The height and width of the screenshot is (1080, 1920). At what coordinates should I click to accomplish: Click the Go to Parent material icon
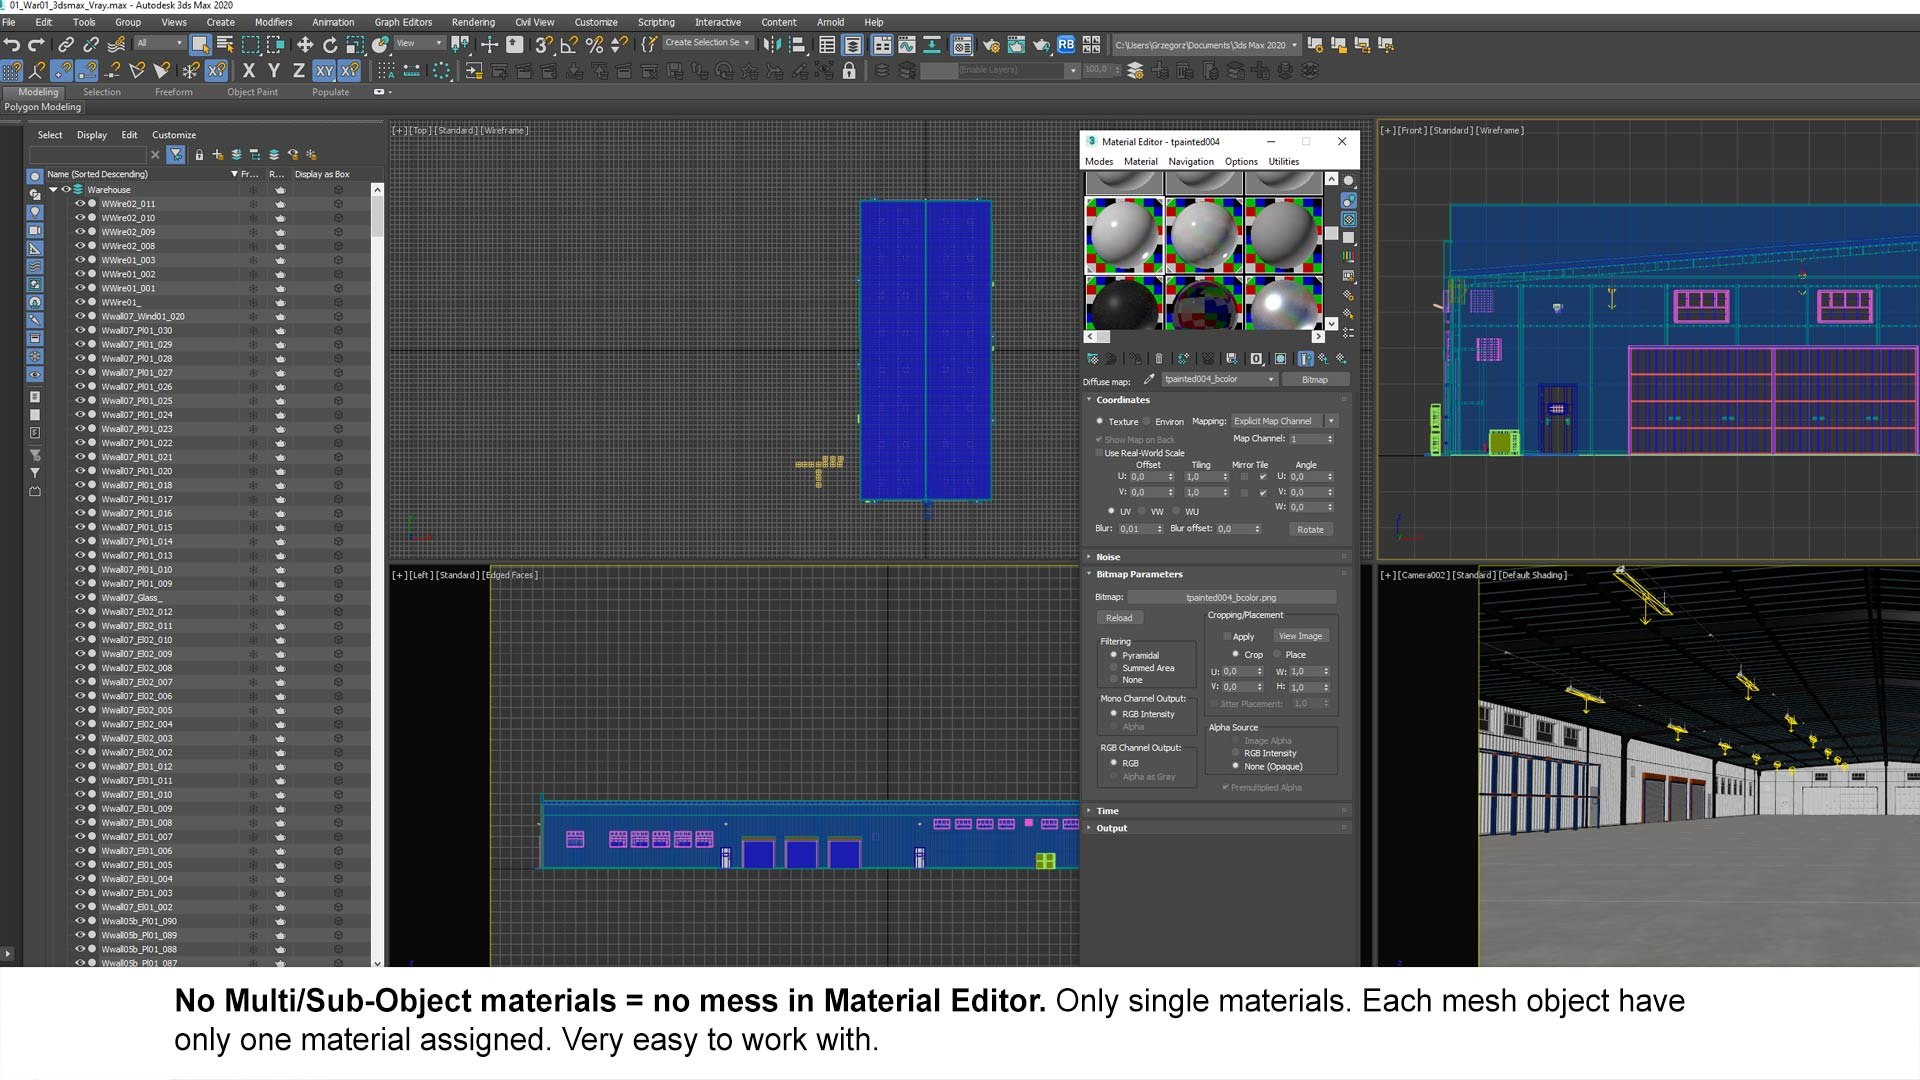1323,358
